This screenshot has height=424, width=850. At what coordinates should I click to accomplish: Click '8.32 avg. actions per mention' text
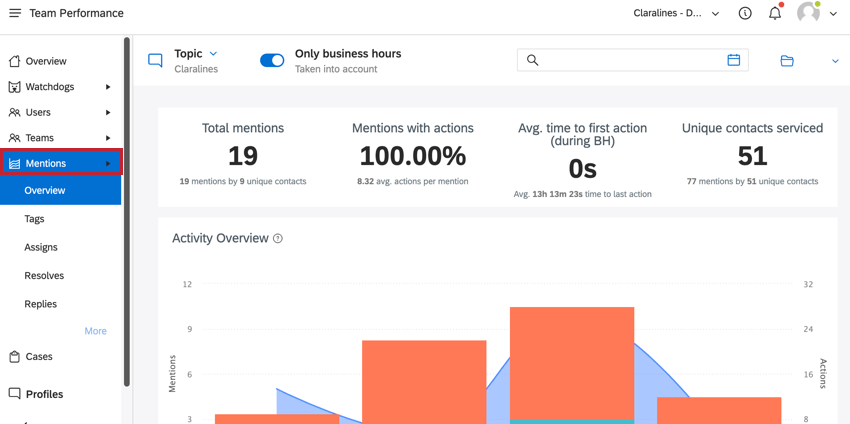413,182
